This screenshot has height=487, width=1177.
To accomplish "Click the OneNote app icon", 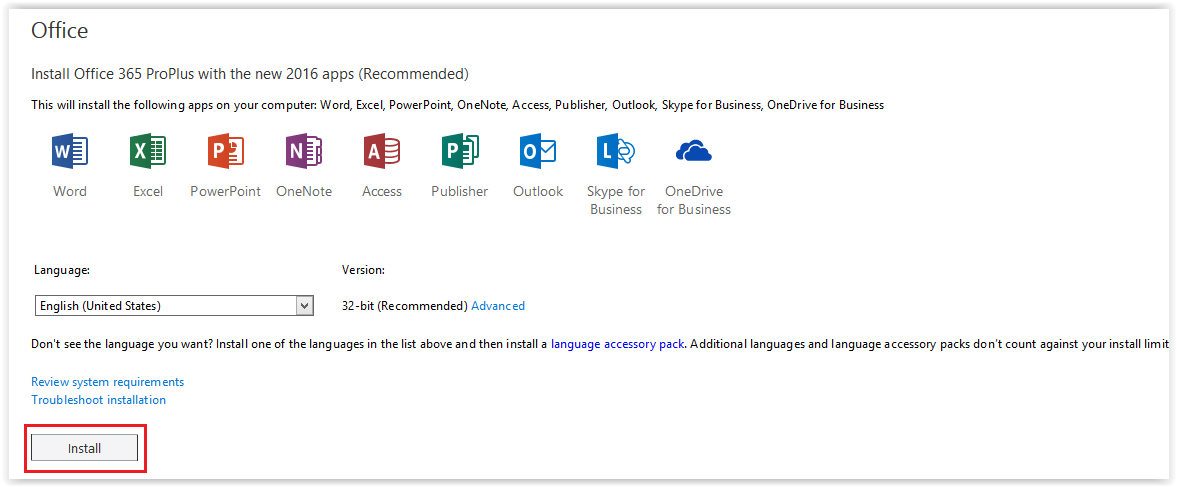I will point(304,153).
